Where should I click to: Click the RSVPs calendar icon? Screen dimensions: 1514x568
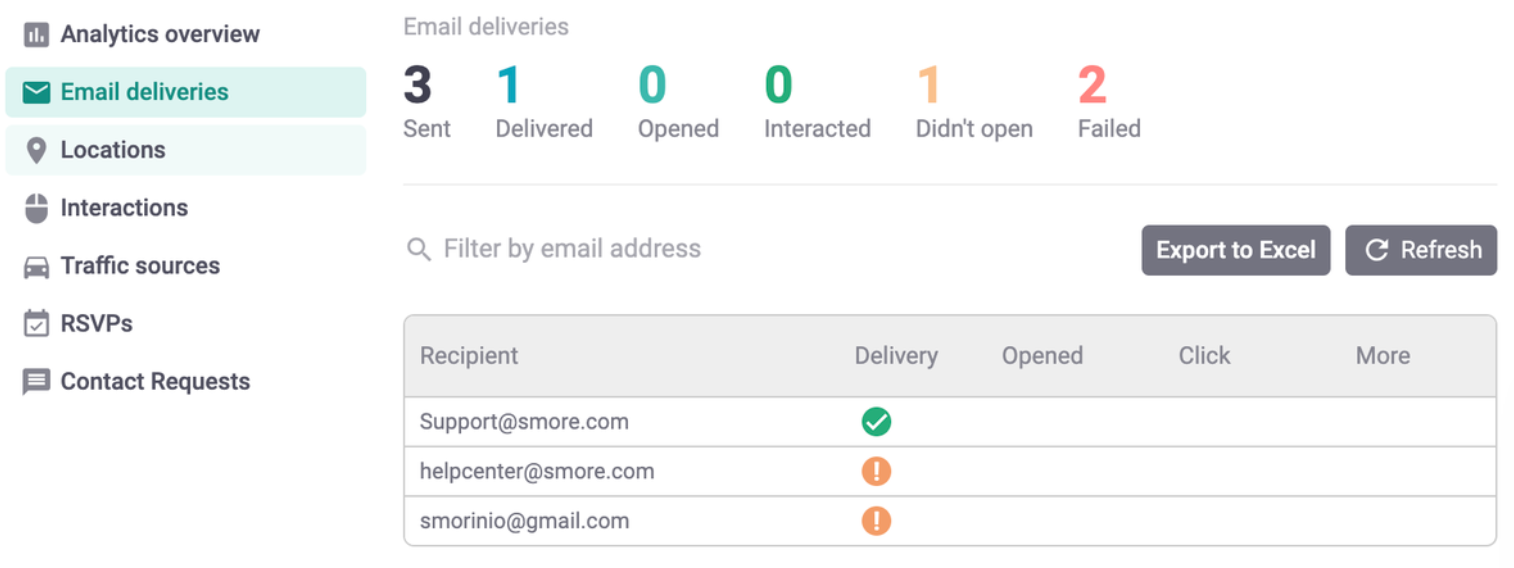[x=36, y=324]
